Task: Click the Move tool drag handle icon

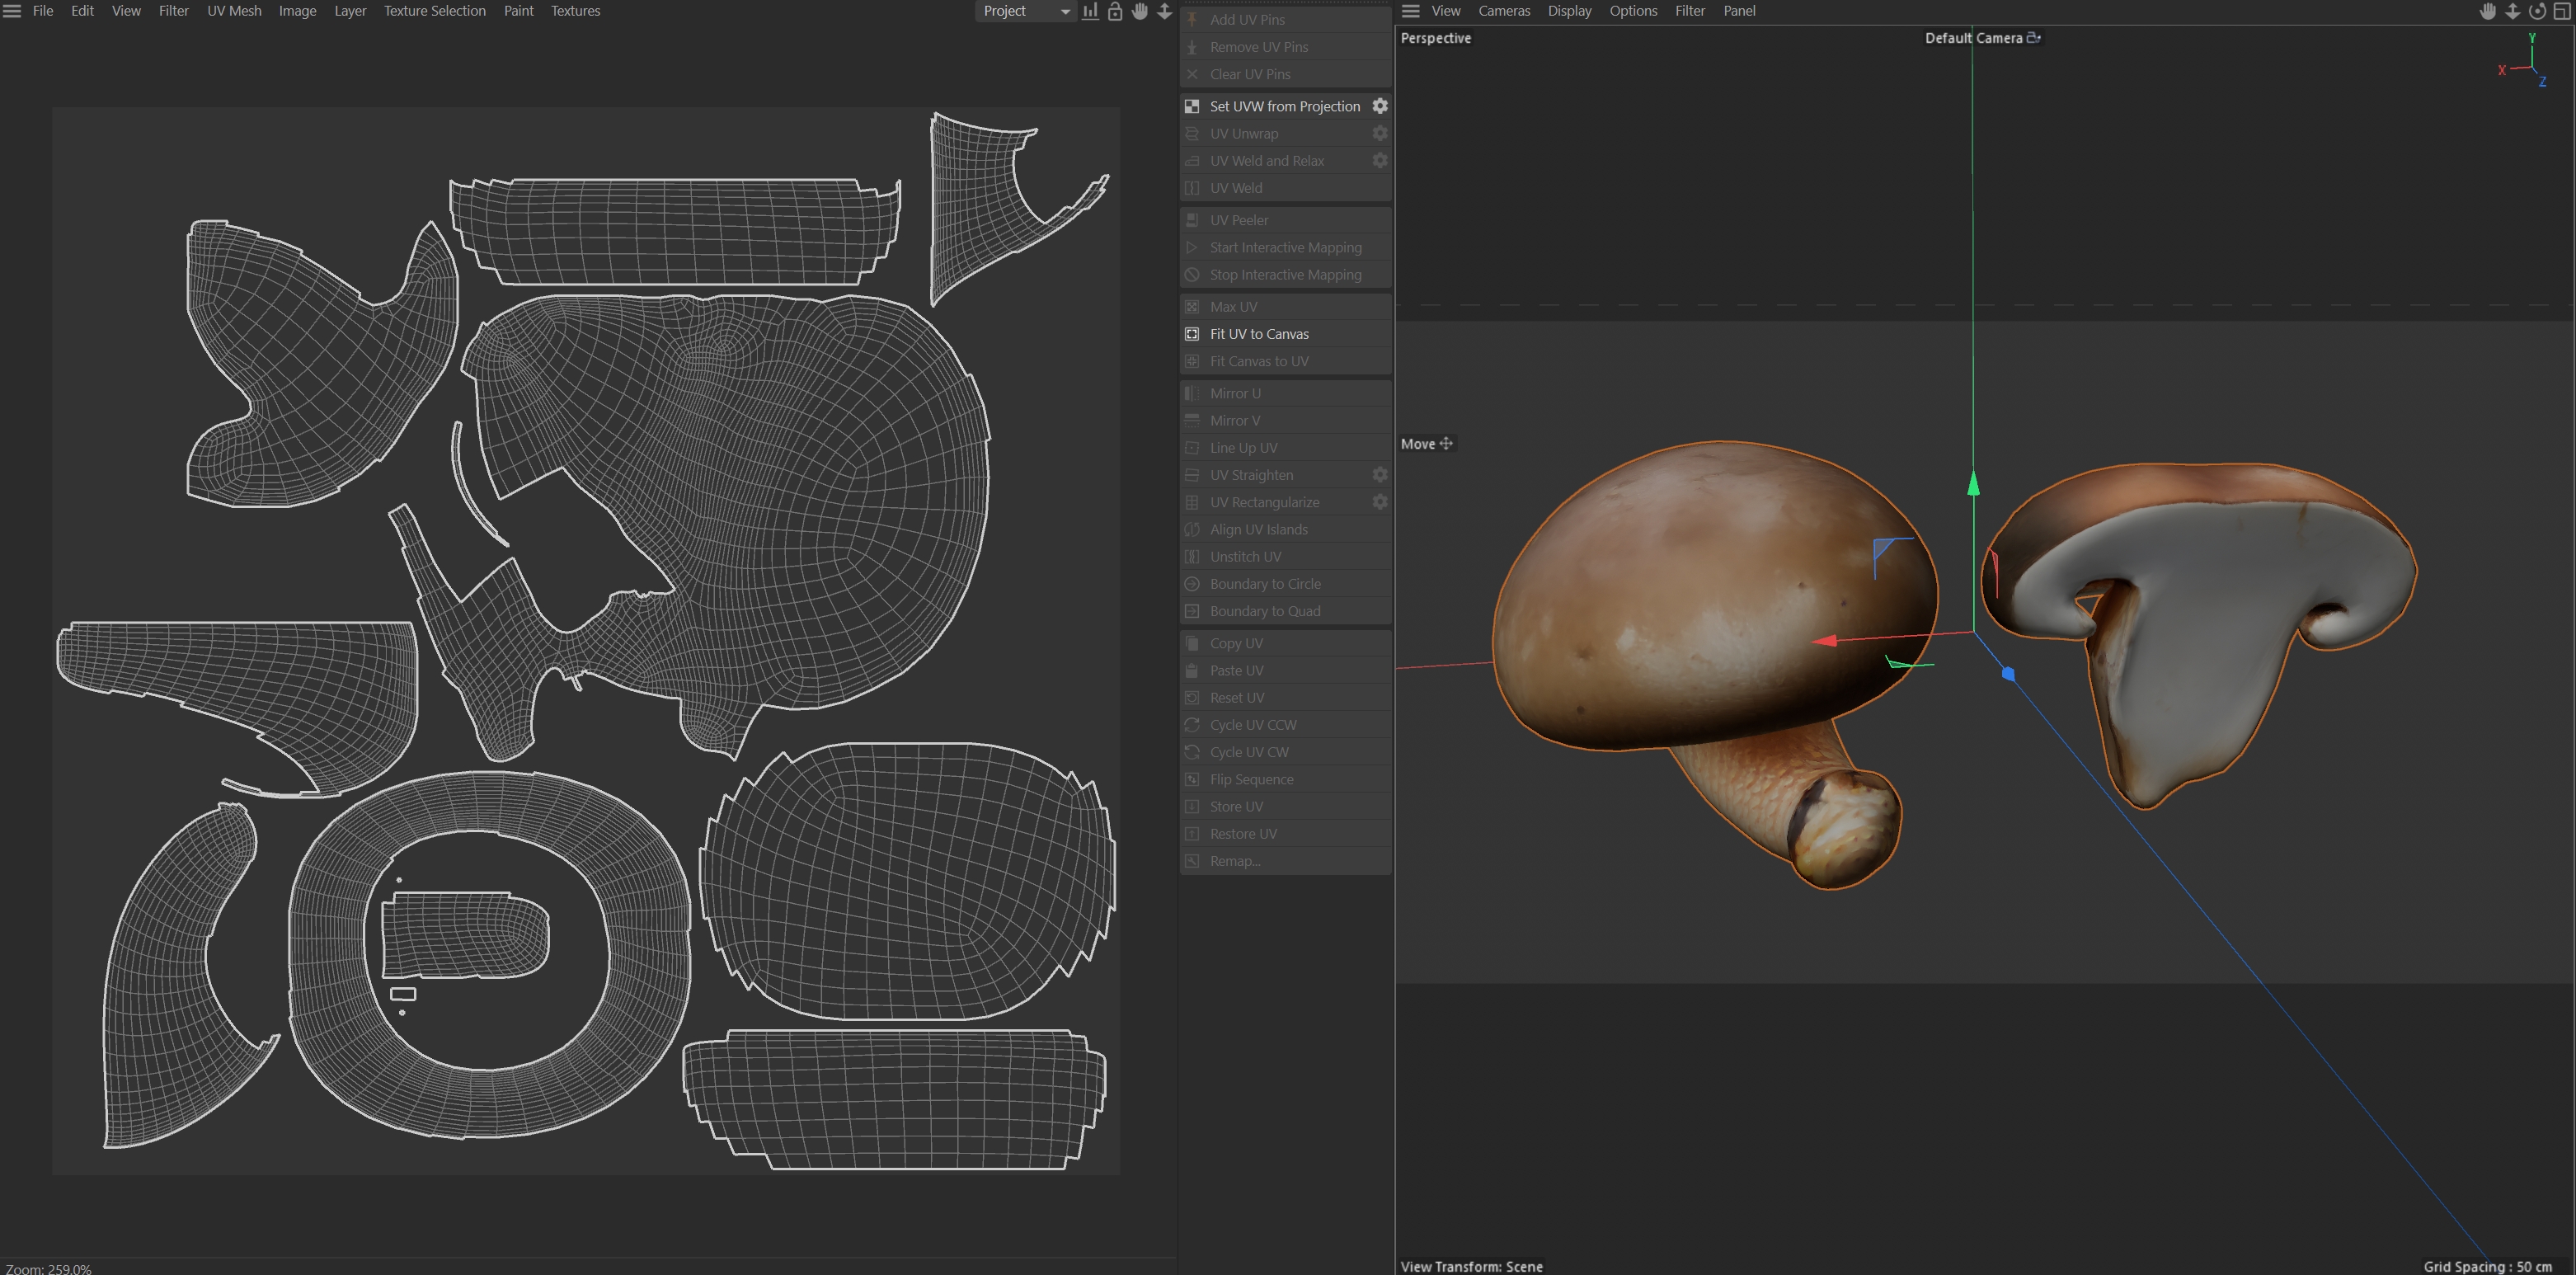Action: pos(1446,443)
